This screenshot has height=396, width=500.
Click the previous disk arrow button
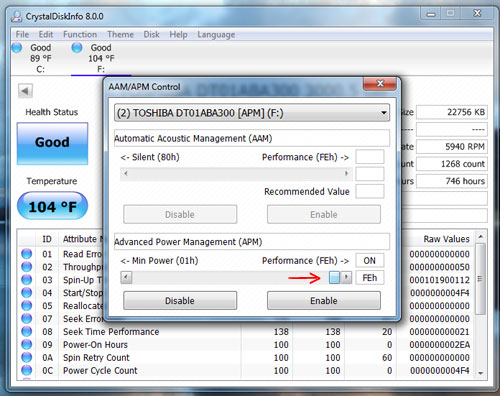(x=25, y=91)
